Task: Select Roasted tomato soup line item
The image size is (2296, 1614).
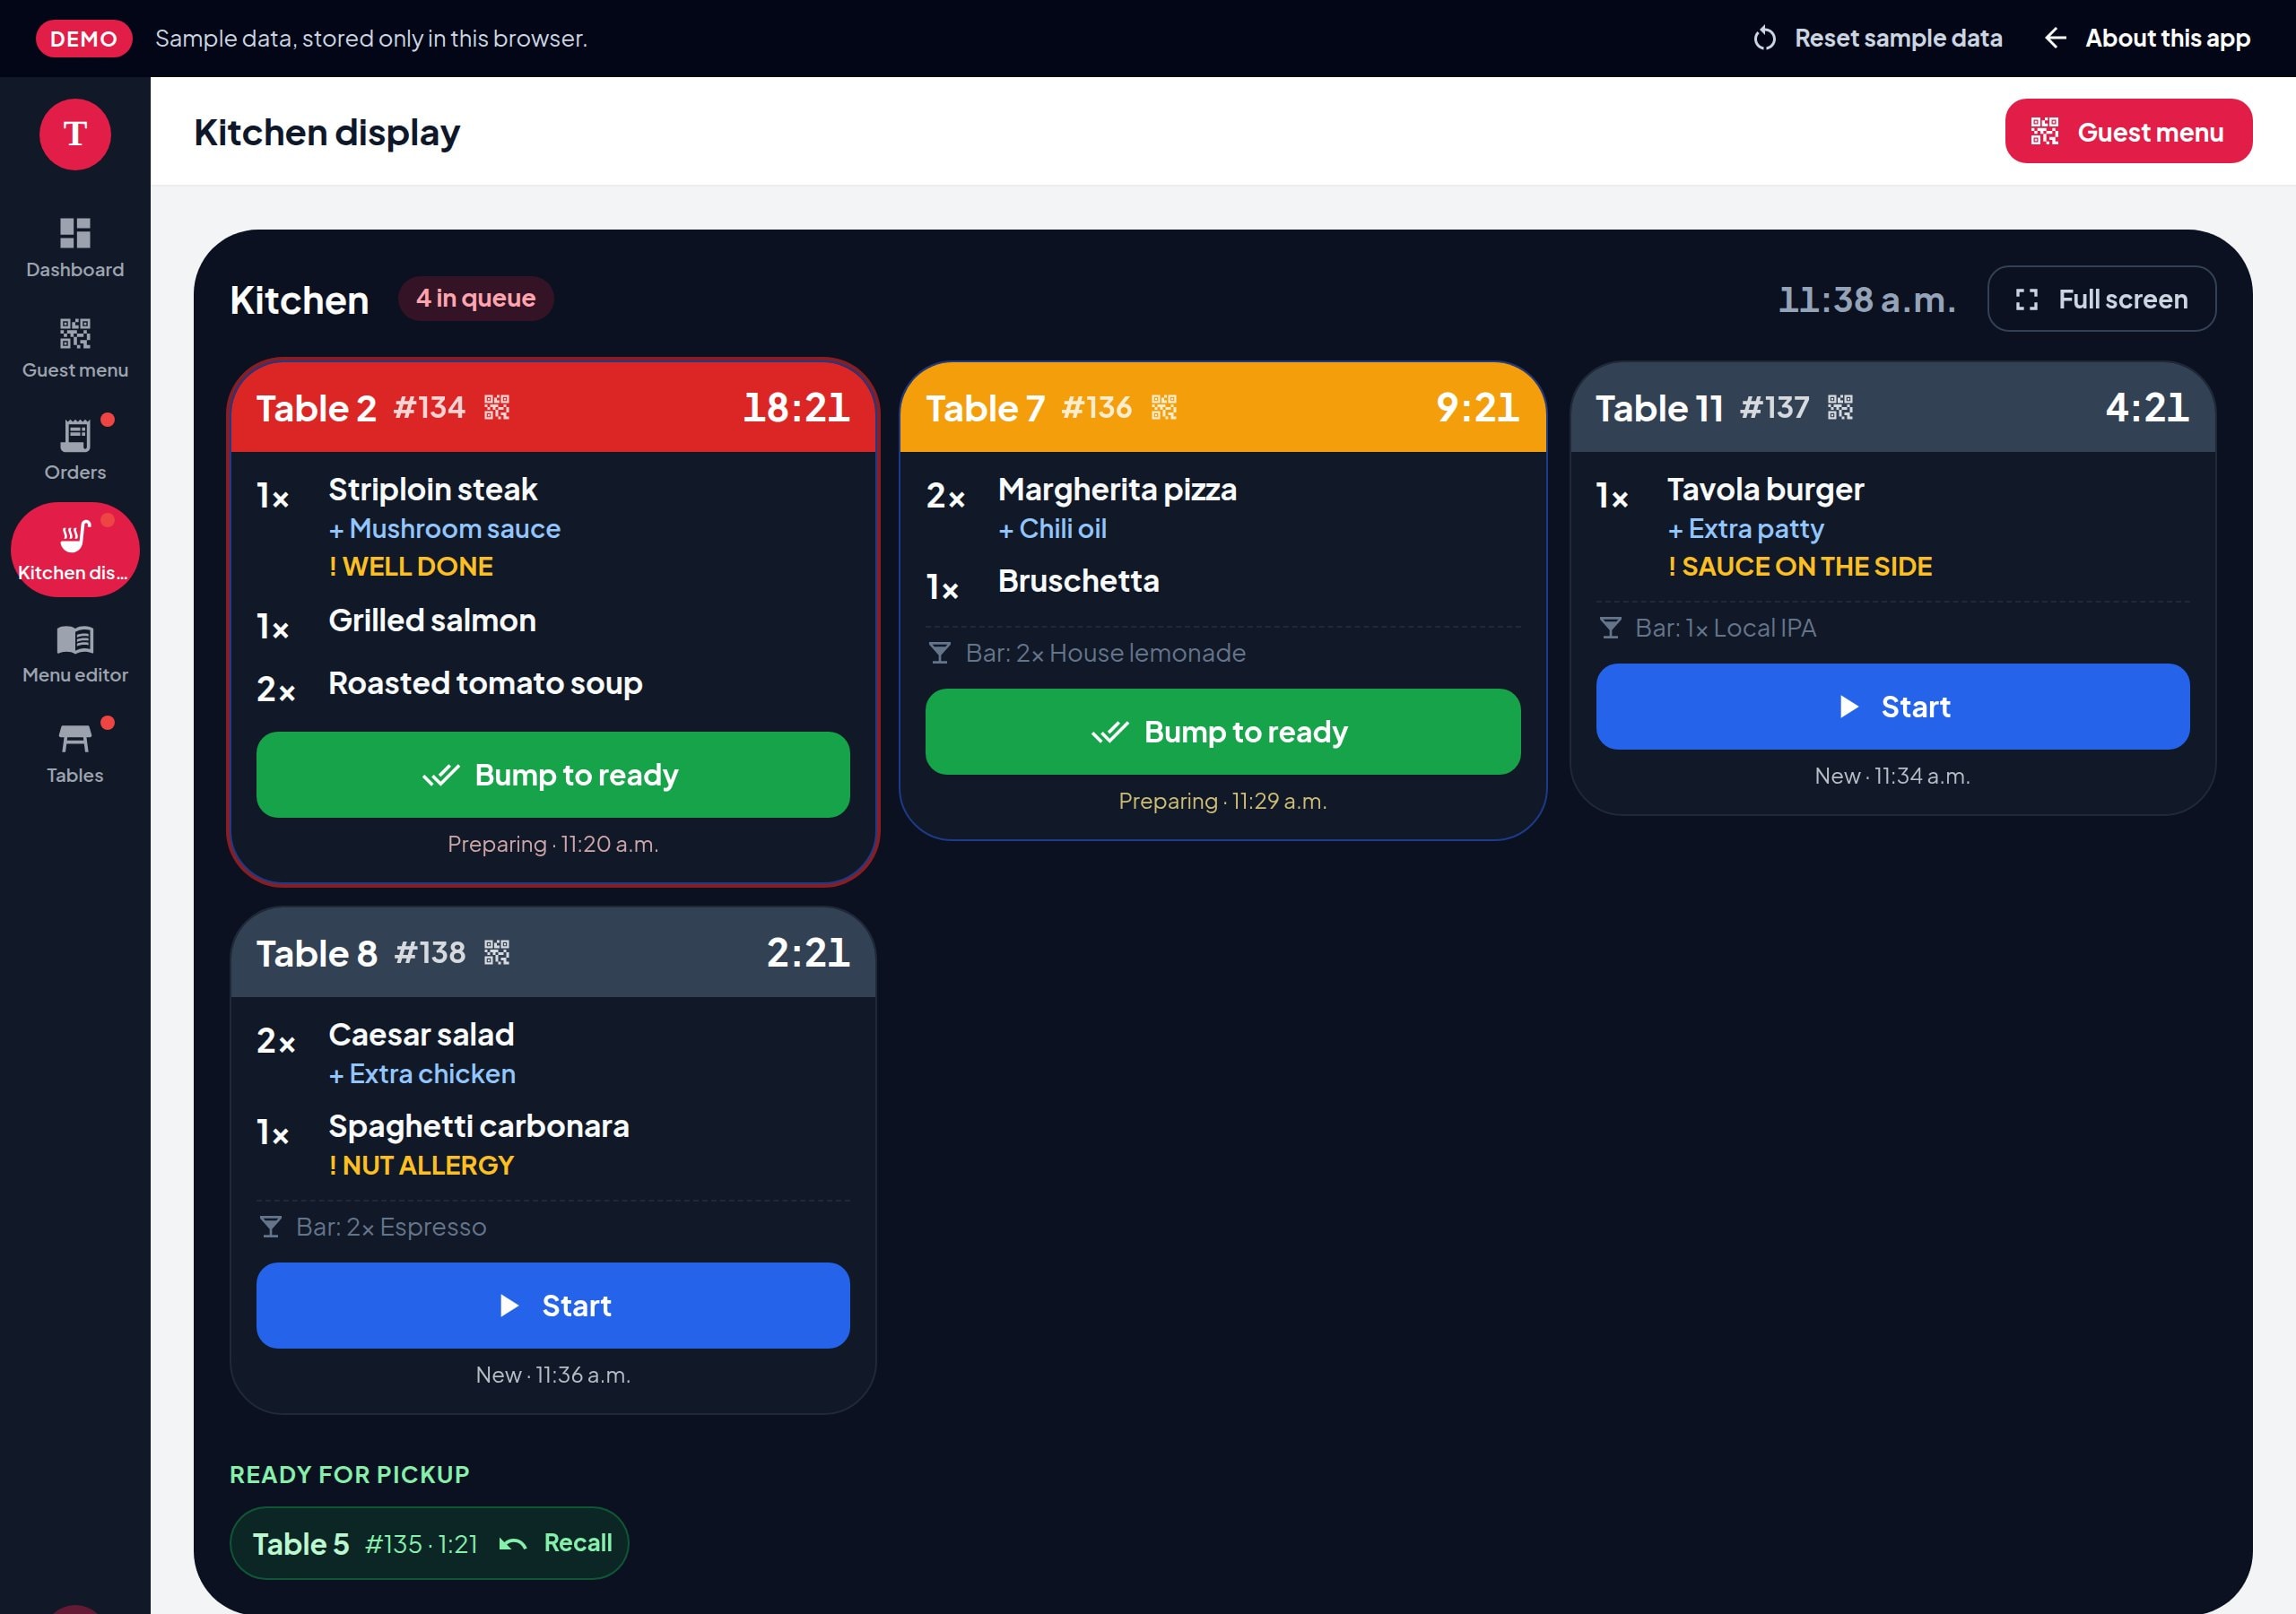Action: pos(485,683)
